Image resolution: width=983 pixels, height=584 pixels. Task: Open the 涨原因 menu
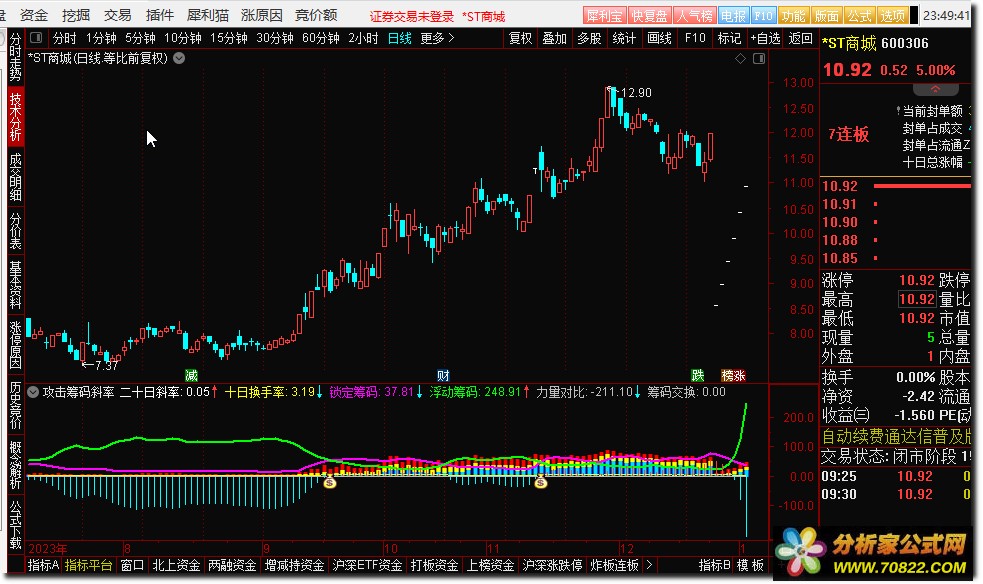261,15
